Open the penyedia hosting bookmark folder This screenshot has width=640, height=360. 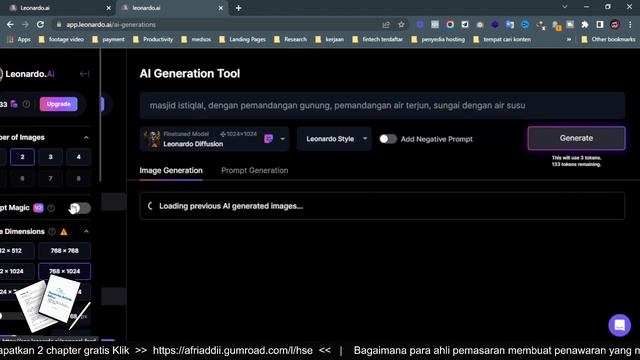pos(438,39)
